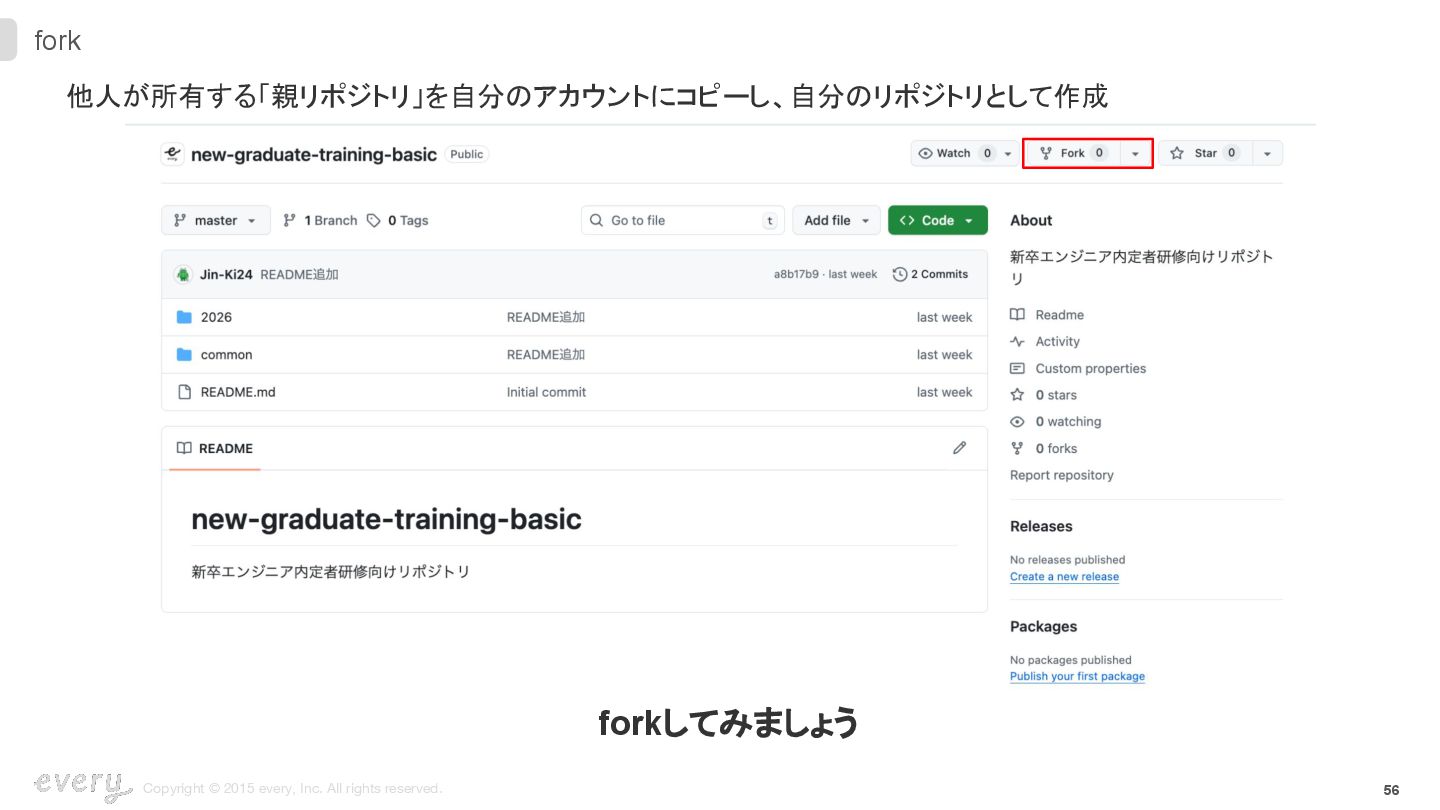Click the star icon beside 0 stars

[x=1017, y=395]
